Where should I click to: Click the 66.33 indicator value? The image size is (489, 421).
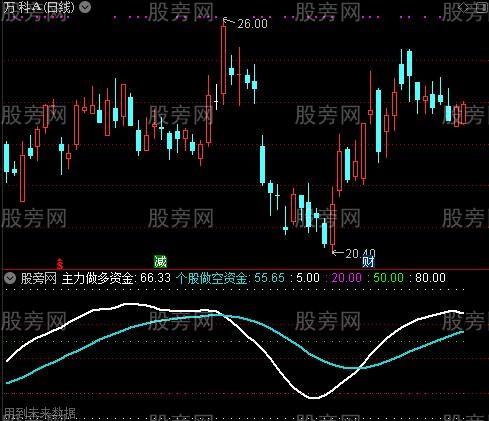[x=155, y=278]
